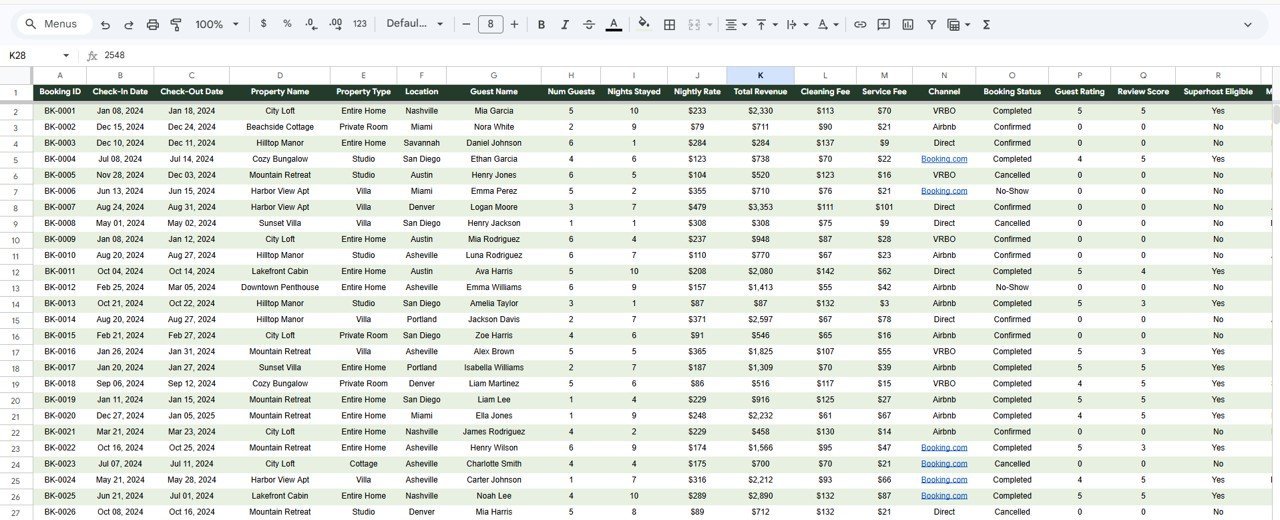Select Cottage property type cell
1280x520 pixels.
[364, 464]
